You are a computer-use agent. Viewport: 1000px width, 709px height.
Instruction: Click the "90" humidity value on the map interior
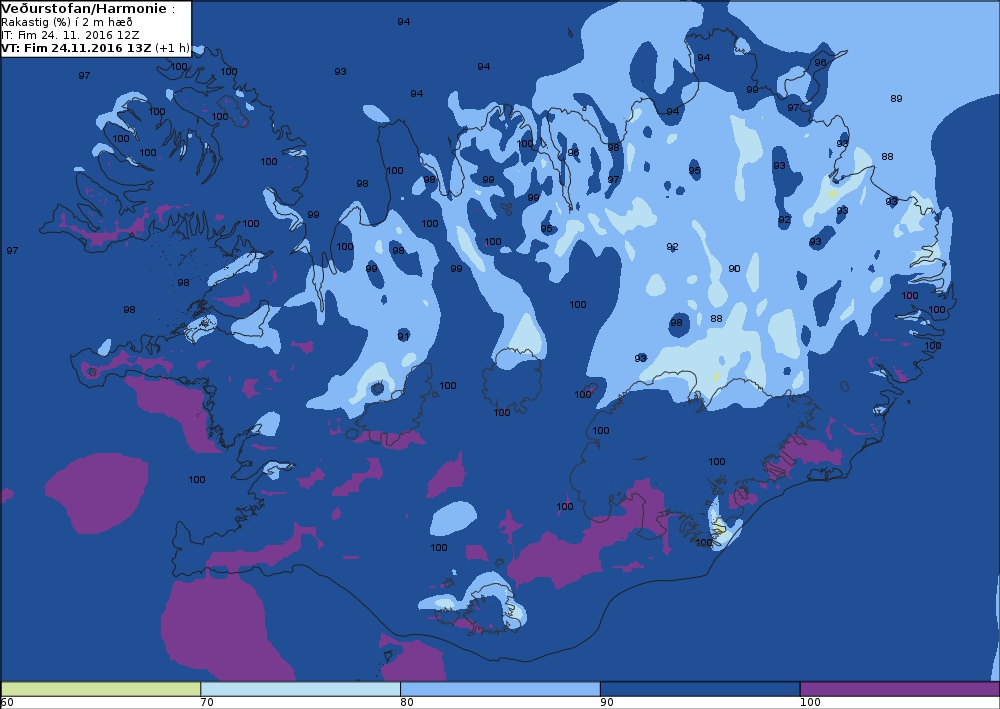pos(734,268)
